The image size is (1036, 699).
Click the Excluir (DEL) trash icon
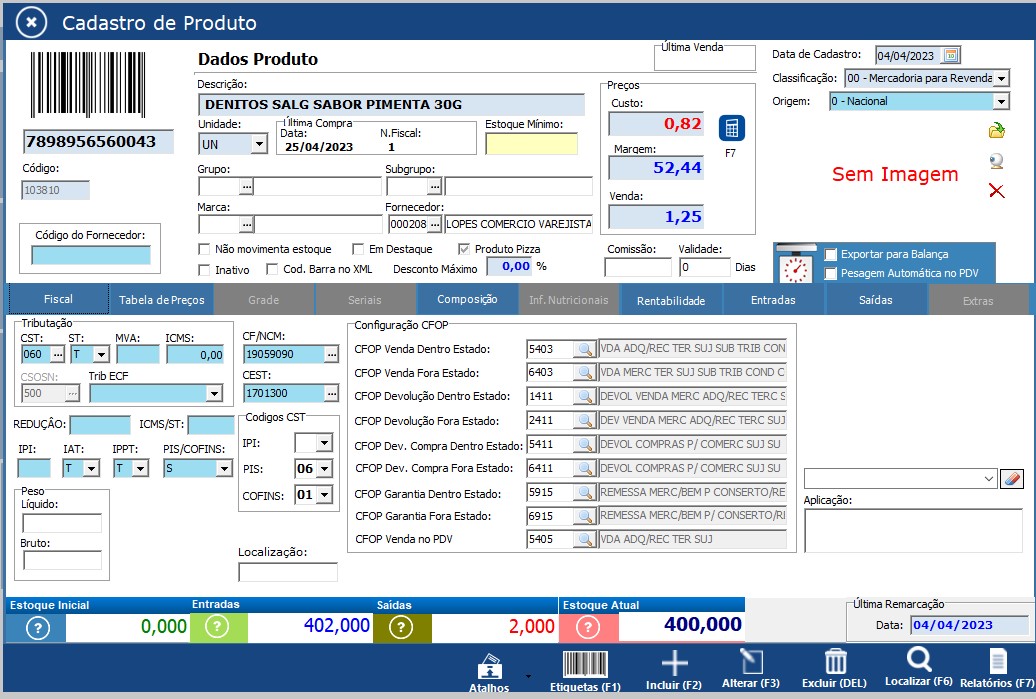click(x=835, y=664)
